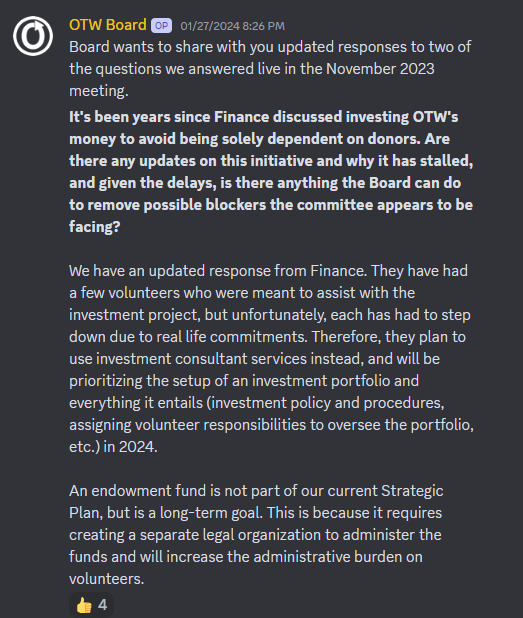Click the bold question about Finance investing

click(271, 172)
